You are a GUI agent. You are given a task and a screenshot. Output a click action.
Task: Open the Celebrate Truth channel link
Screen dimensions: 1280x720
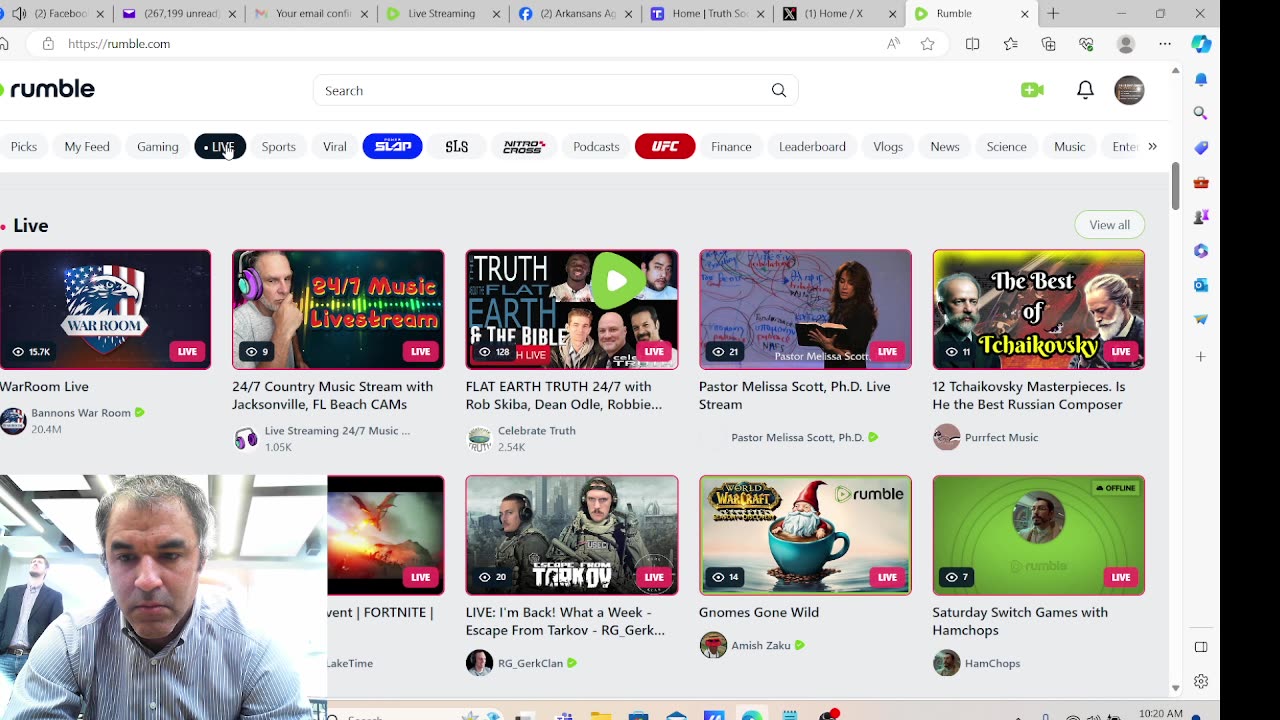point(537,430)
